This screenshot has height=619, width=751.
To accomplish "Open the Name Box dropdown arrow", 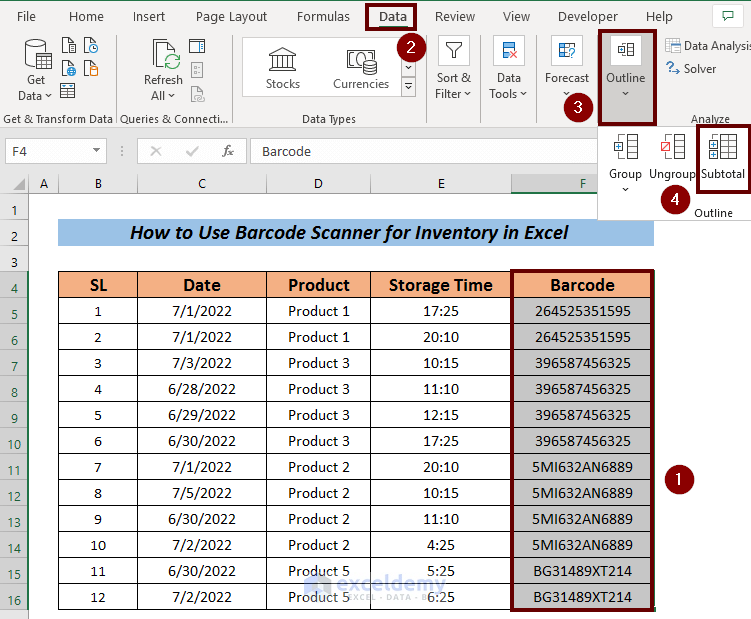I will [97, 151].
